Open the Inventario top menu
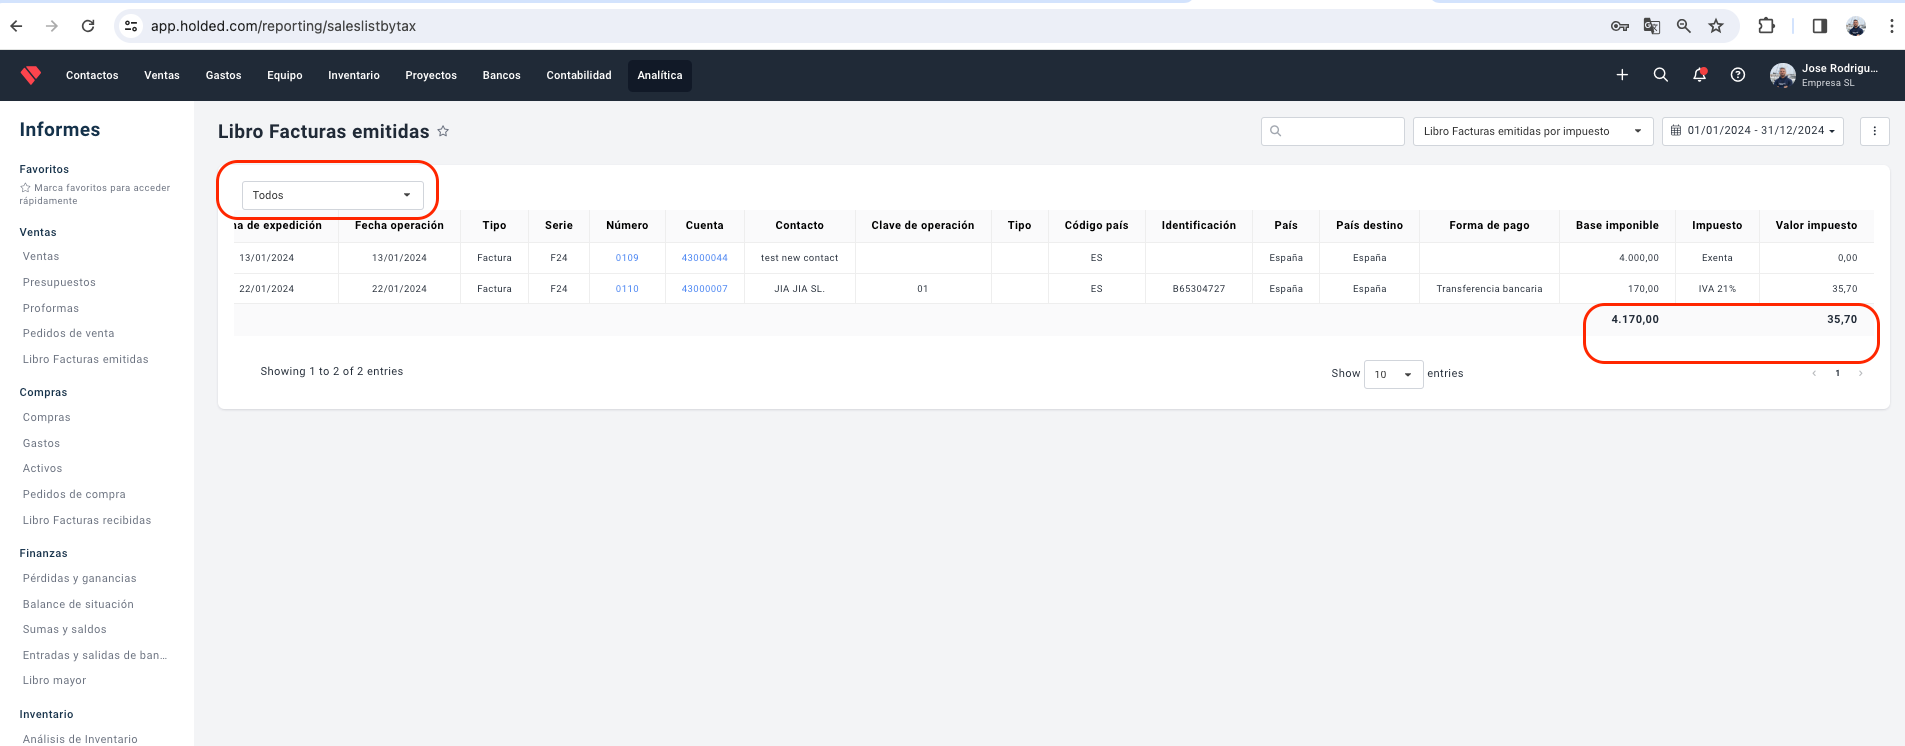This screenshot has width=1905, height=746. point(354,75)
